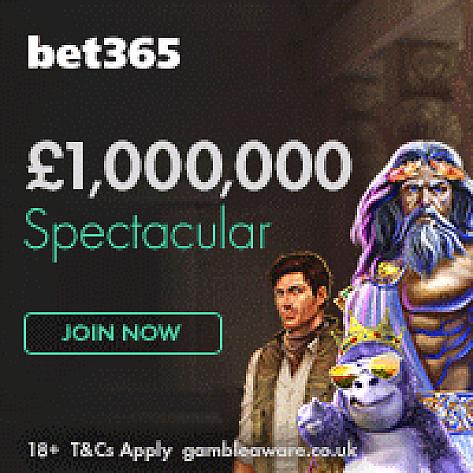Click the bet365 logo

[x=104, y=53]
